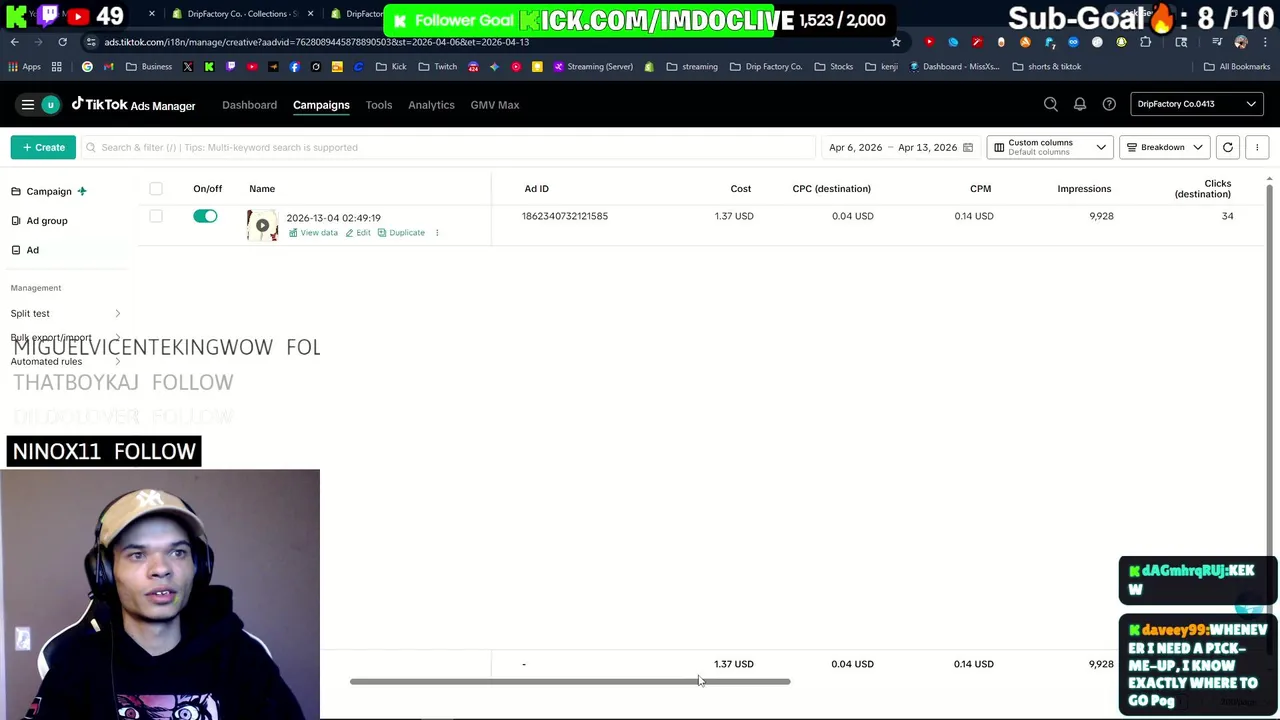Click the green Create button
The width and height of the screenshot is (1280, 720).
(x=43, y=147)
